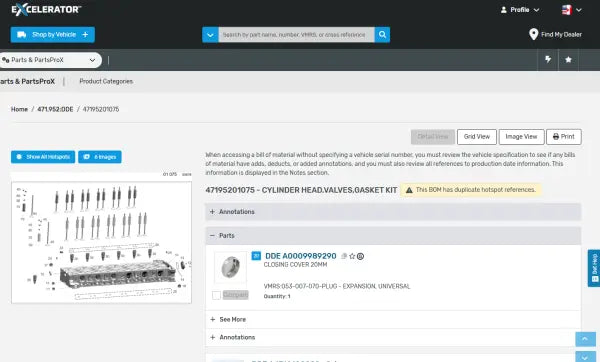Focus the part name search field
This screenshot has height=362, width=600.
click(296, 35)
